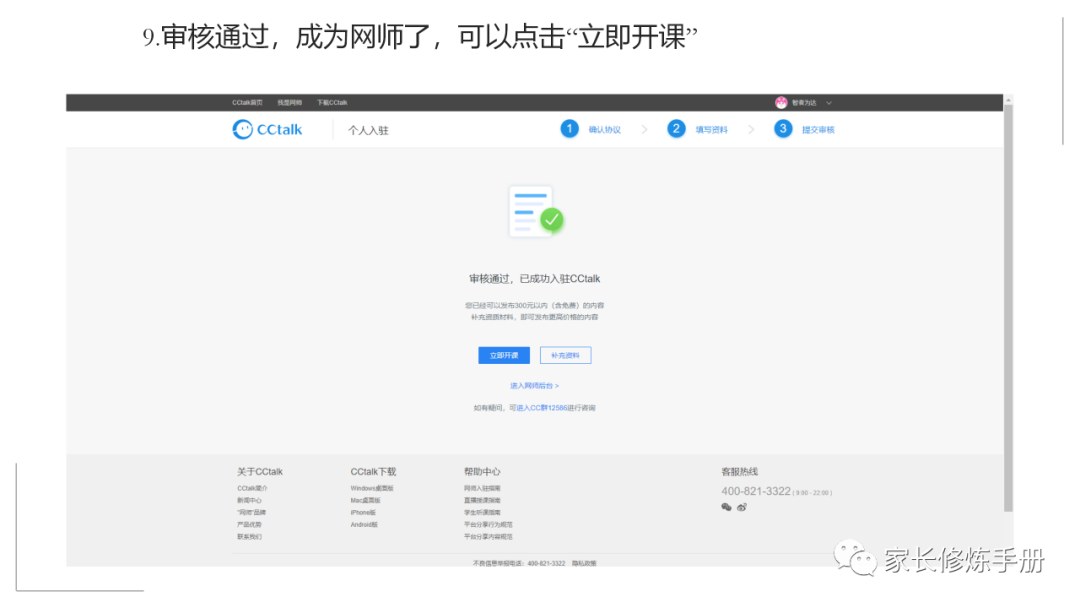Click the page's vertical scrollbar thumb
Viewport: 1080px width, 608px height.
click(x=1008, y=308)
